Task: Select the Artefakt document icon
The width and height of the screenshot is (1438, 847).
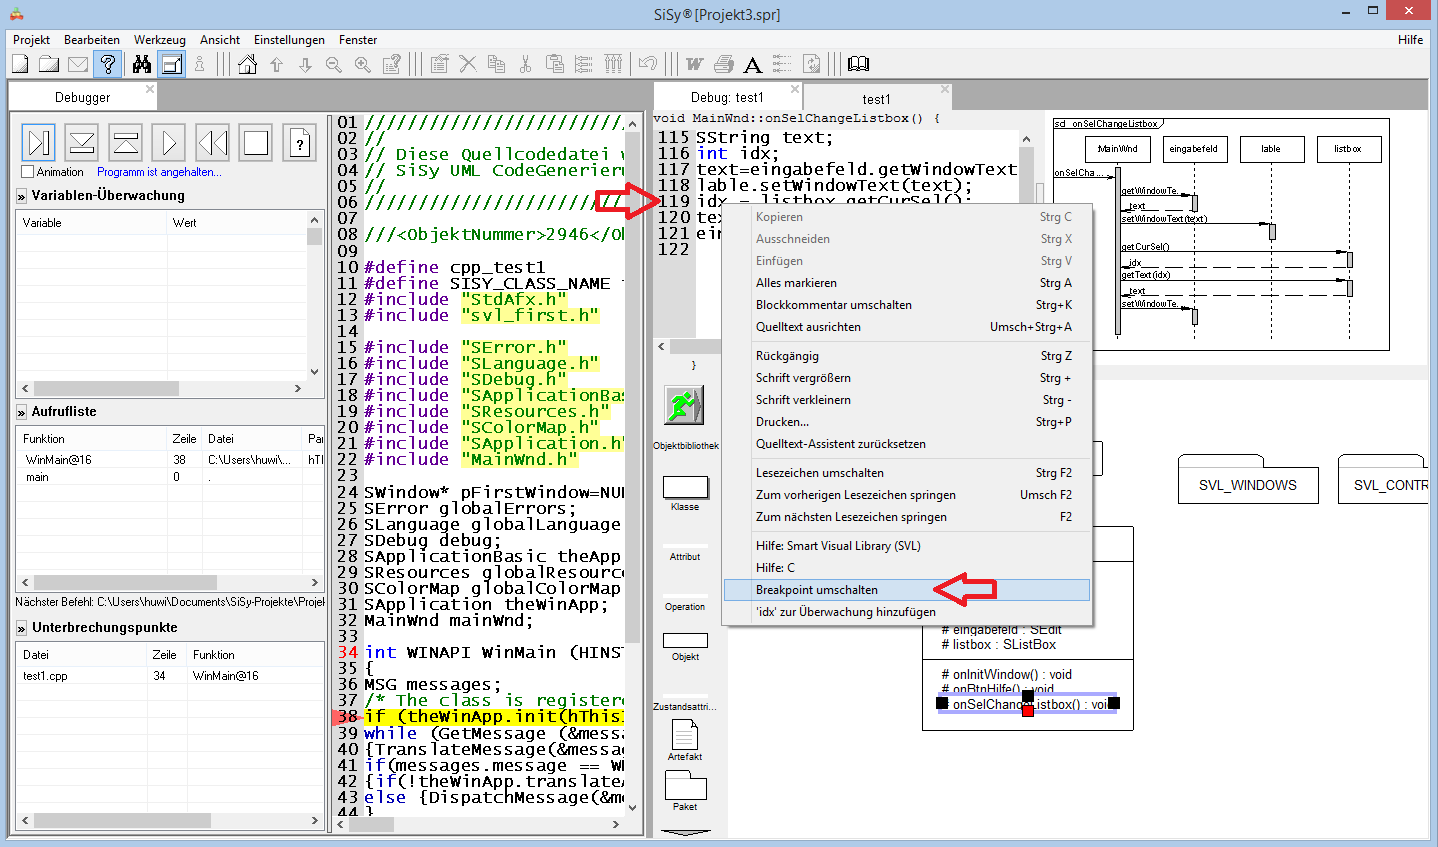Action: click(685, 736)
